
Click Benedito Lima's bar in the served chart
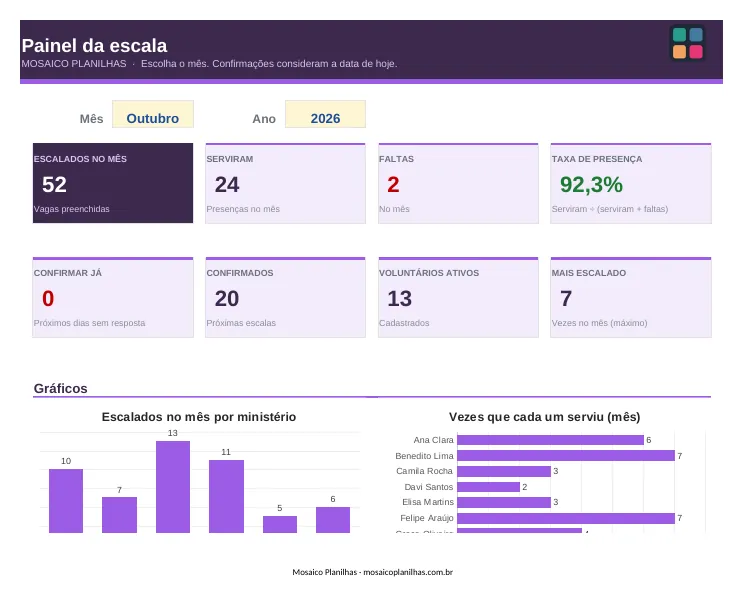[x=566, y=456]
